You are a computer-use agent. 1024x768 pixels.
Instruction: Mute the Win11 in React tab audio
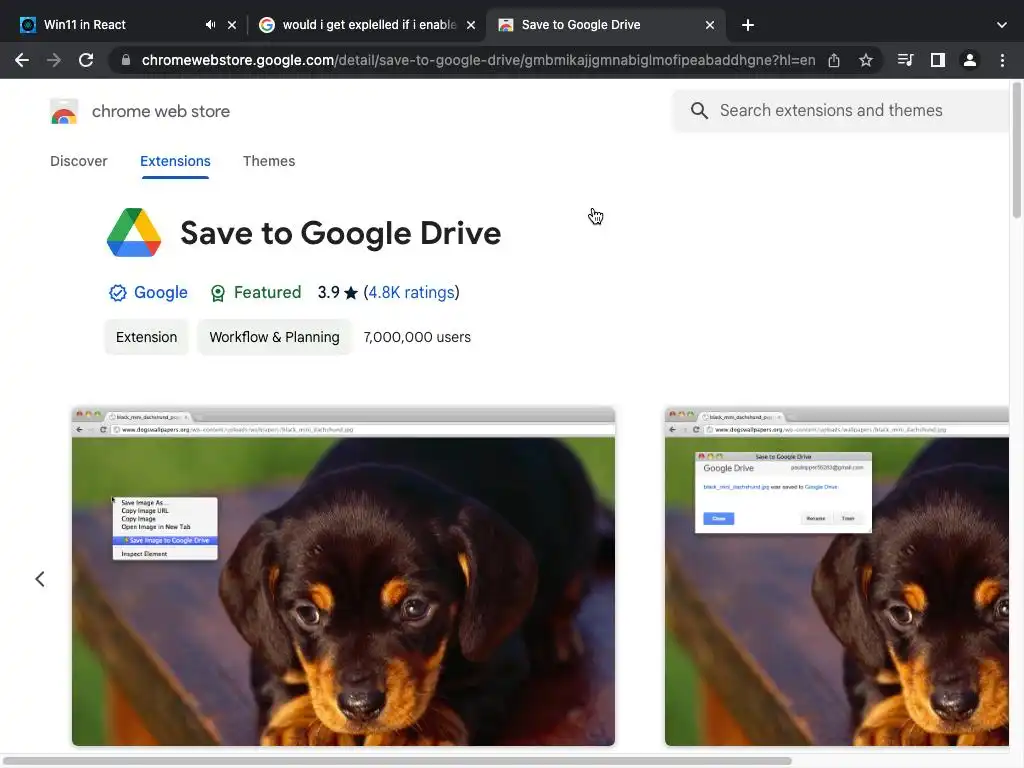point(210,25)
